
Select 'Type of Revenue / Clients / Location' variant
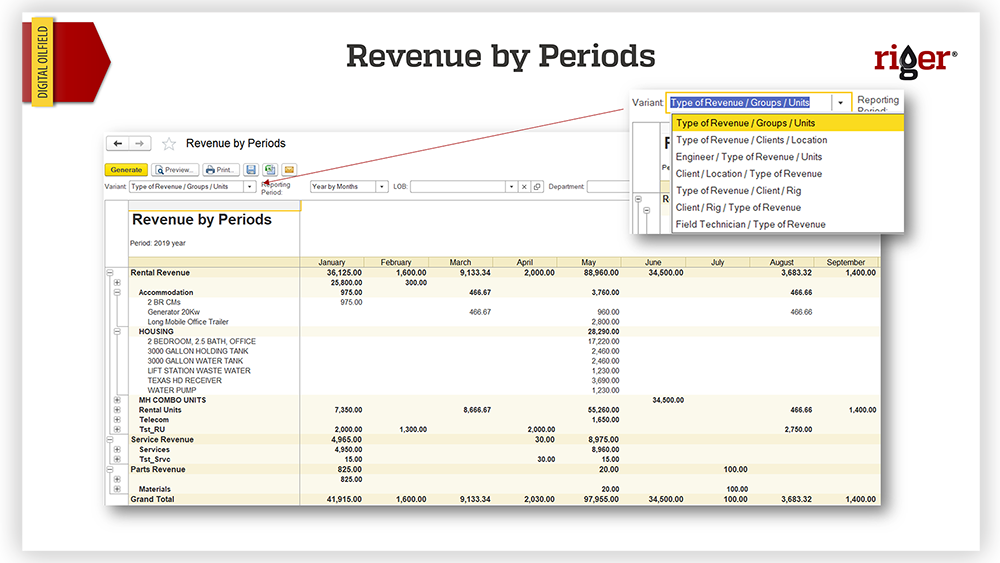click(x=751, y=140)
